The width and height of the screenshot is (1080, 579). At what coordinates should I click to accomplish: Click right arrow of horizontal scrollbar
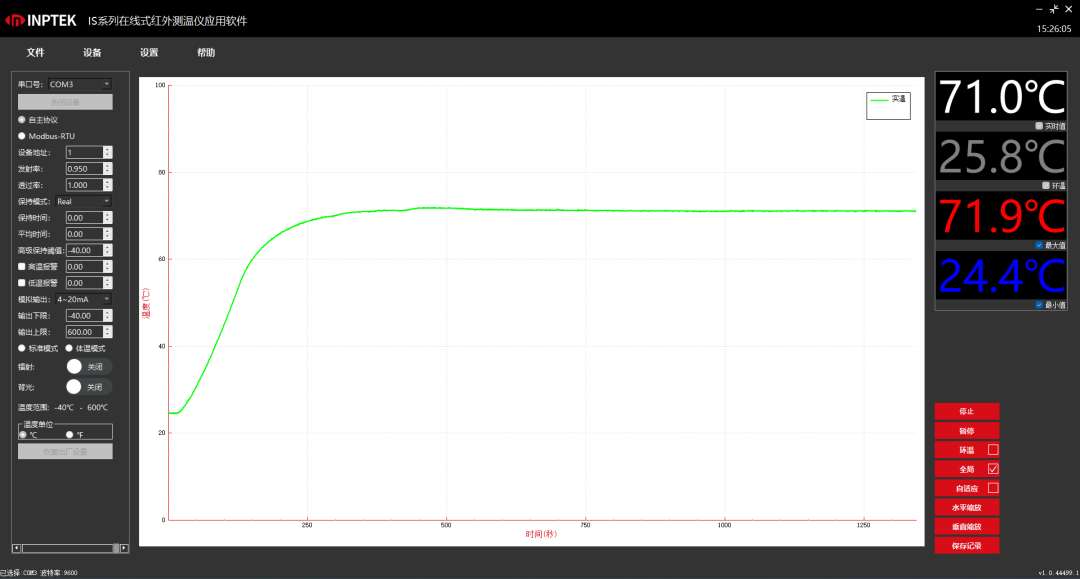pos(124,548)
